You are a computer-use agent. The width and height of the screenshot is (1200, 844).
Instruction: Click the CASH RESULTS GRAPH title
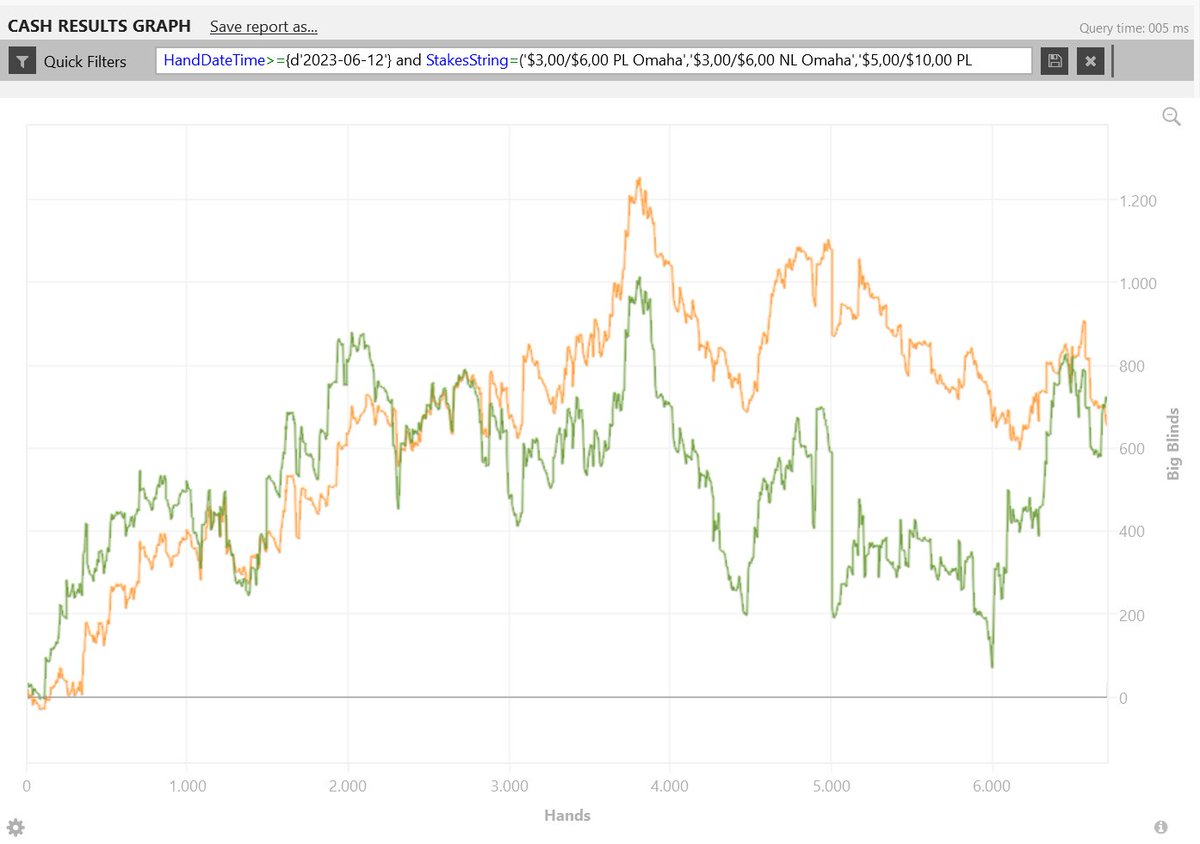coord(99,26)
